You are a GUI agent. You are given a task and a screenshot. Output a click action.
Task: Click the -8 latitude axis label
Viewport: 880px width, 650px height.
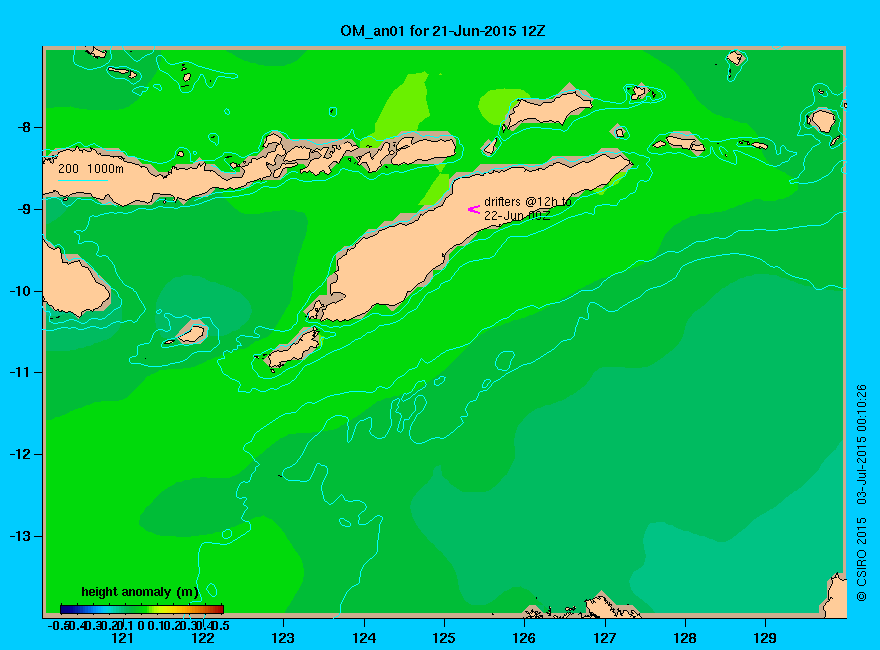tap(24, 127)
